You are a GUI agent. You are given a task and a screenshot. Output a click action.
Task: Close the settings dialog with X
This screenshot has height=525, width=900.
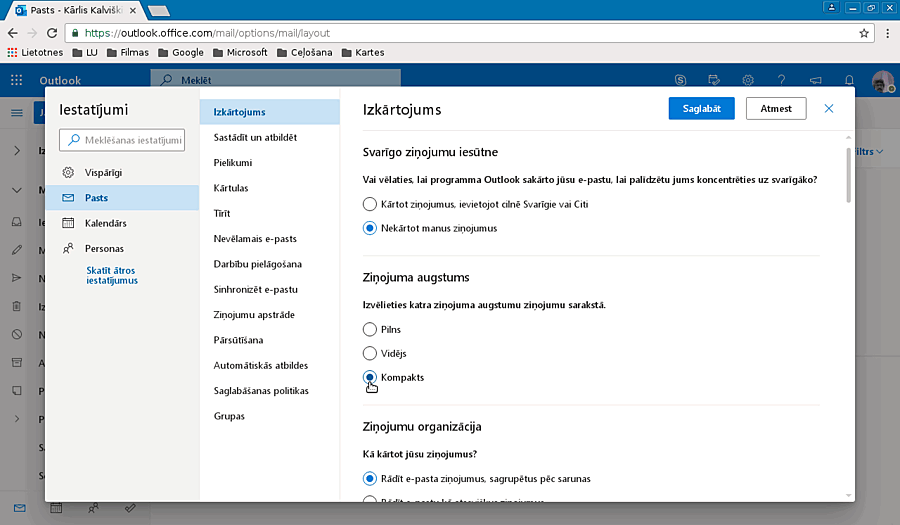click(828, 108)
